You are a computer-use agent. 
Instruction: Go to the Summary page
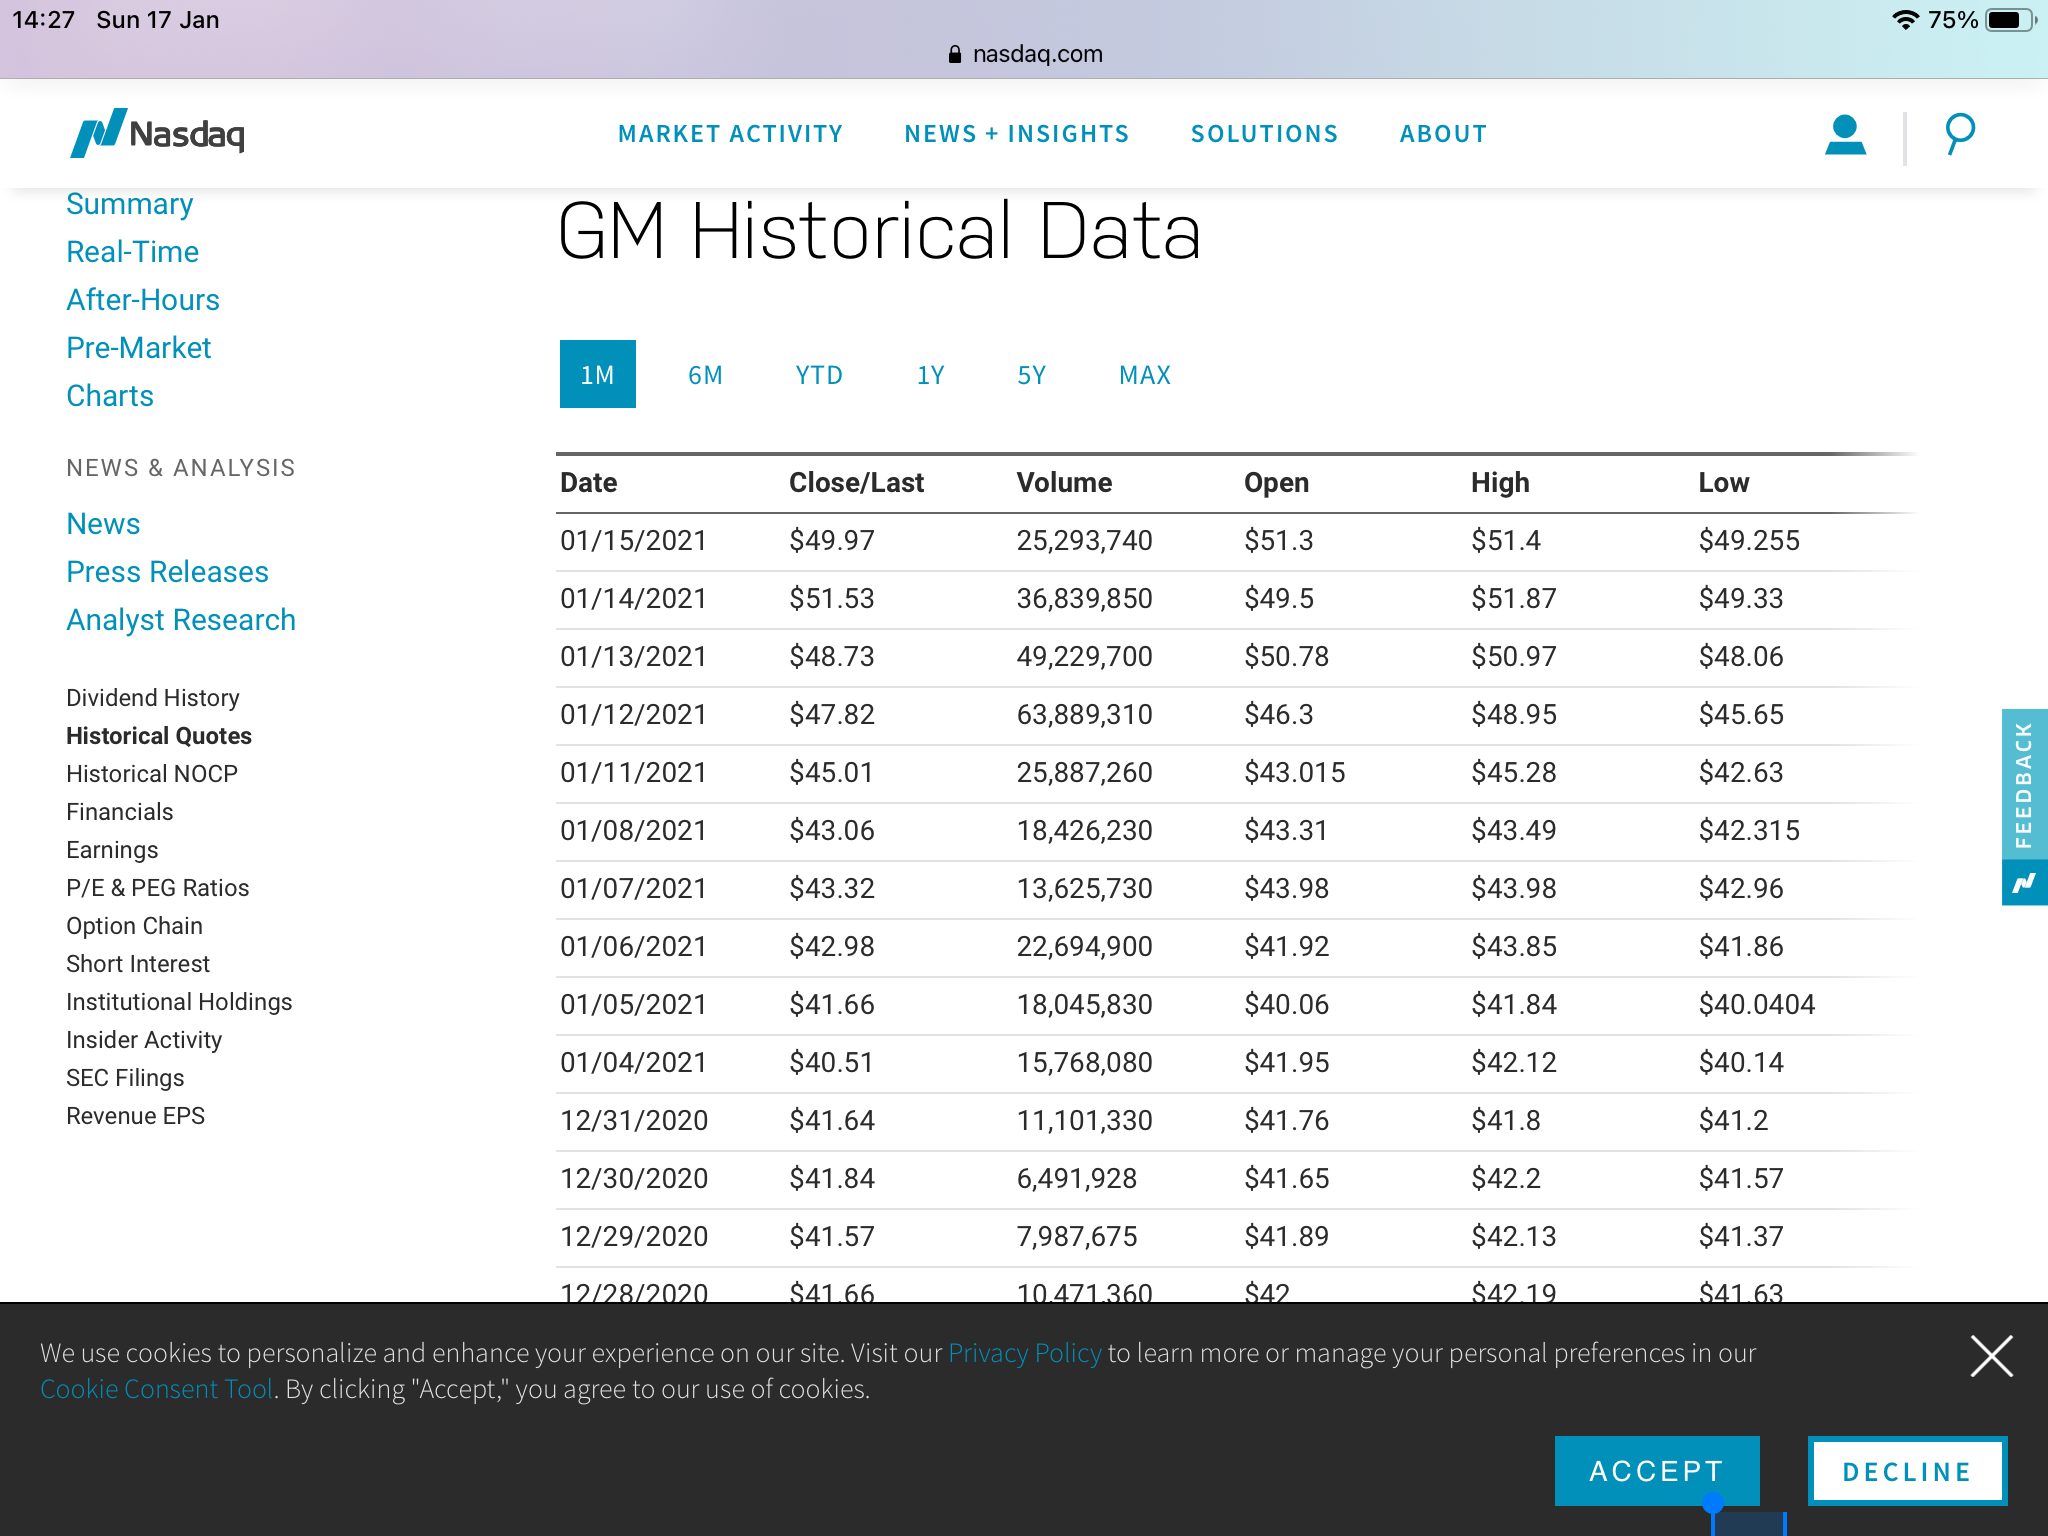[x=130, y=204]
